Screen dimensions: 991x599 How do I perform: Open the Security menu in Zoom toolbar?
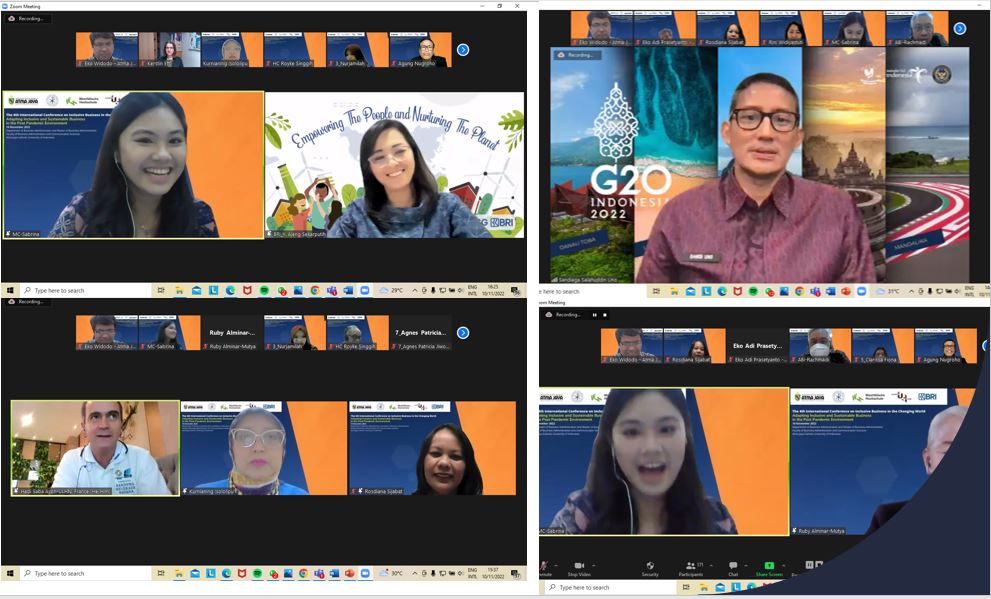pyautogui.click(x=650, y=569)
